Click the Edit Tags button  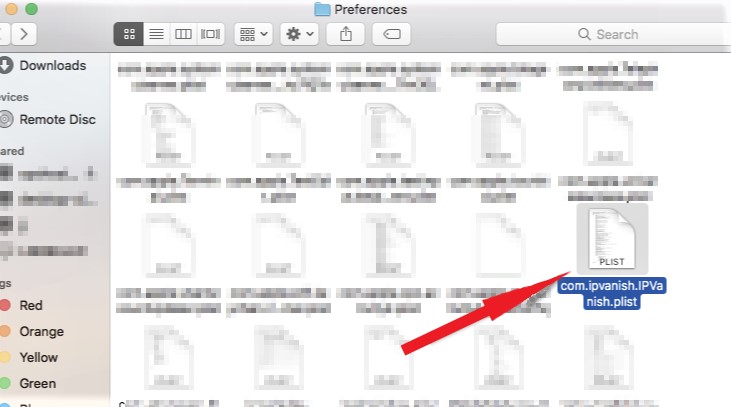pyautogui.click(x=392, y=34)
